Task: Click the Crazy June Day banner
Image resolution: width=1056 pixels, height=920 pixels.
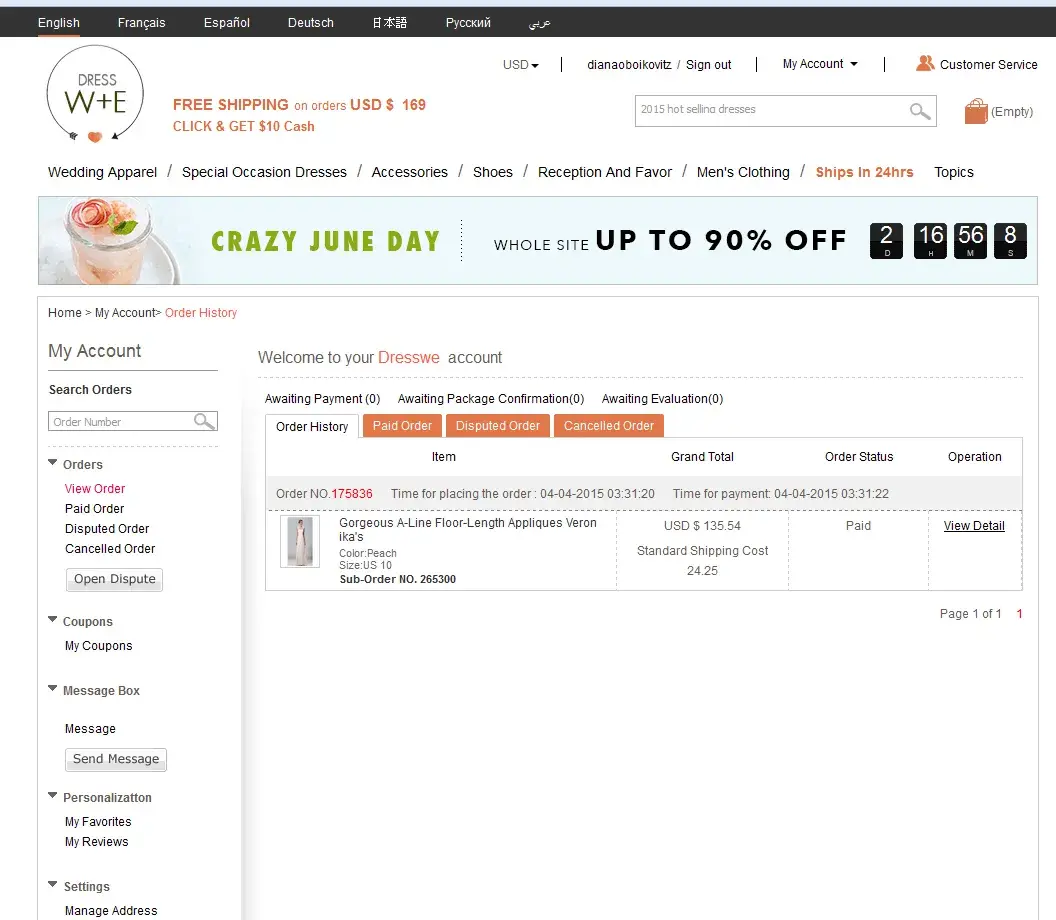Action: 537,240
